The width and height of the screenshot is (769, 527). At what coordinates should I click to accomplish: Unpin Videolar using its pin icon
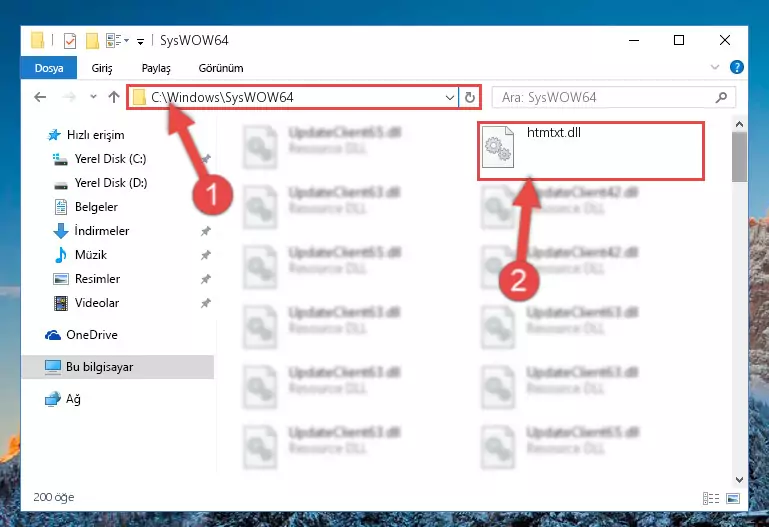206,303
